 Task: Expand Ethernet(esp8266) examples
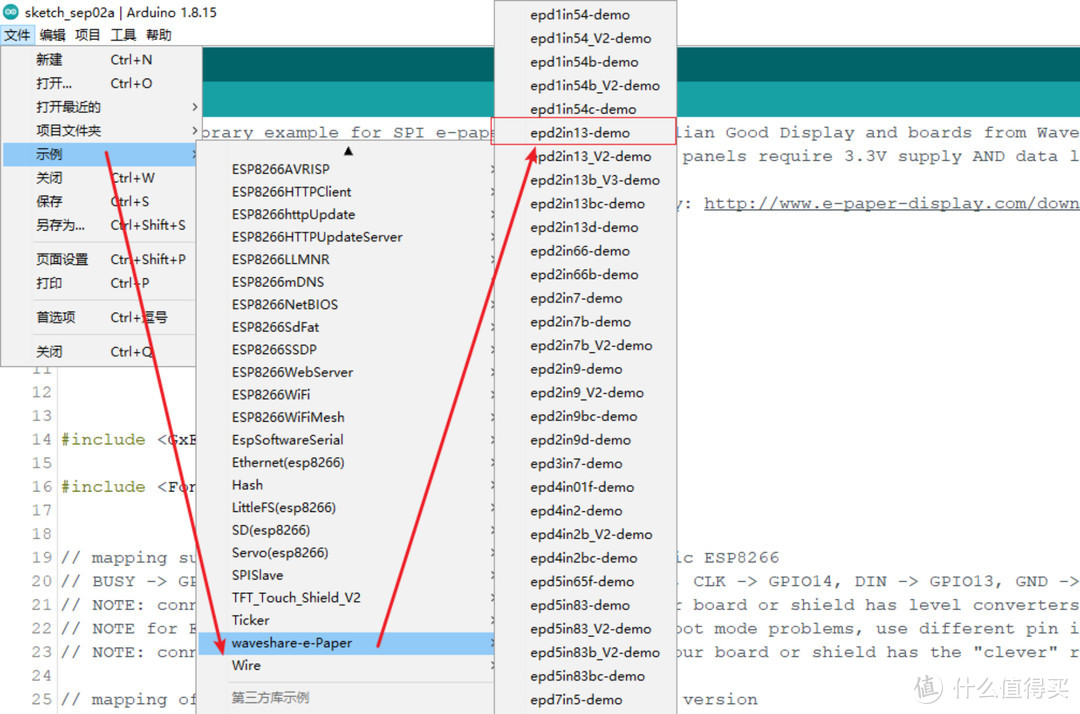tap(346, 462)
